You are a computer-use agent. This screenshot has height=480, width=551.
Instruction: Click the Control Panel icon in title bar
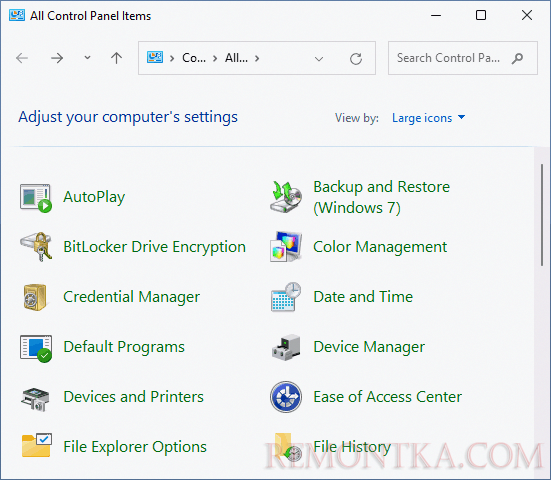tap(17, 15)
